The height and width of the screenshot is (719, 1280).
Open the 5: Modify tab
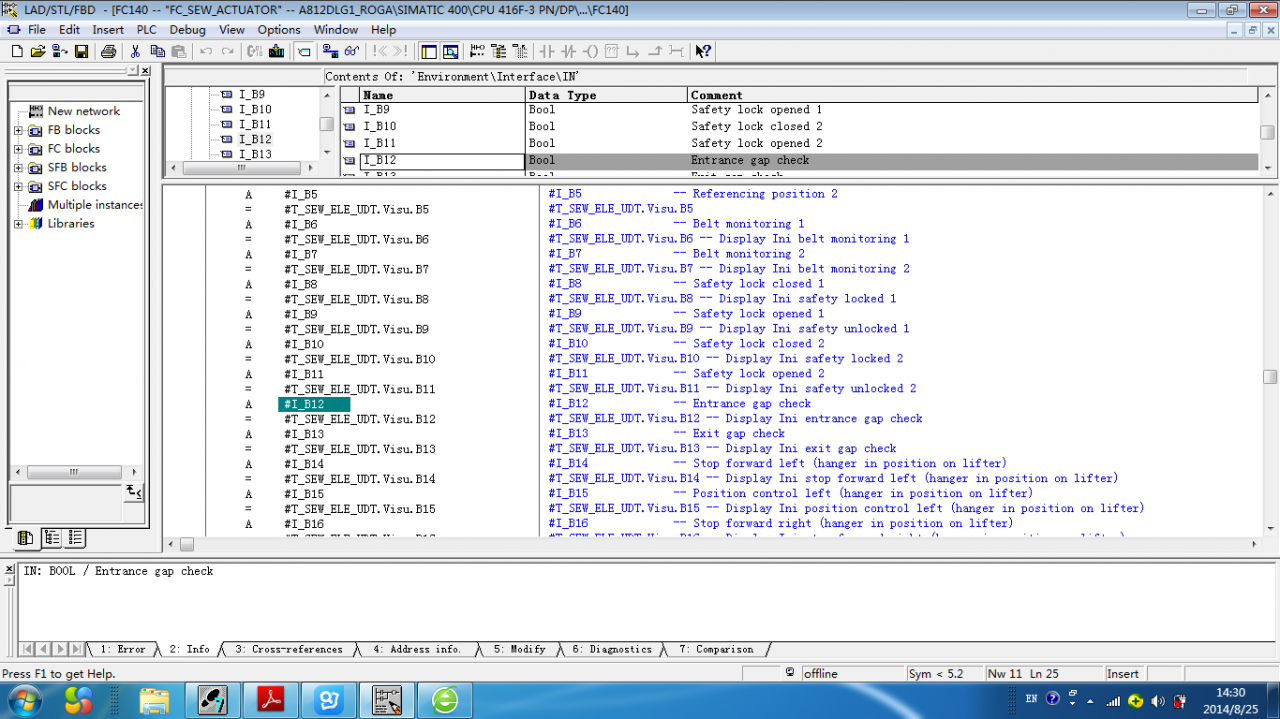(519, 649)
